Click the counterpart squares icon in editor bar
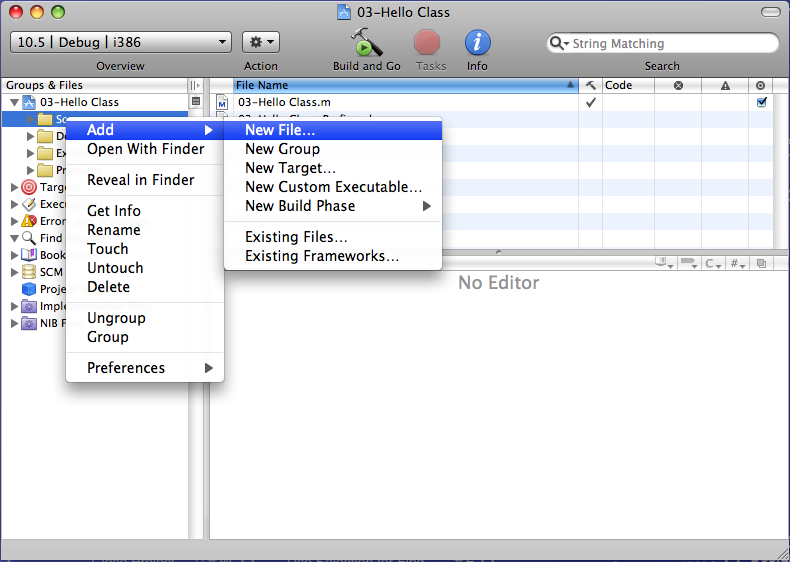Screen dimensions: 790x562 coord(761,263)
